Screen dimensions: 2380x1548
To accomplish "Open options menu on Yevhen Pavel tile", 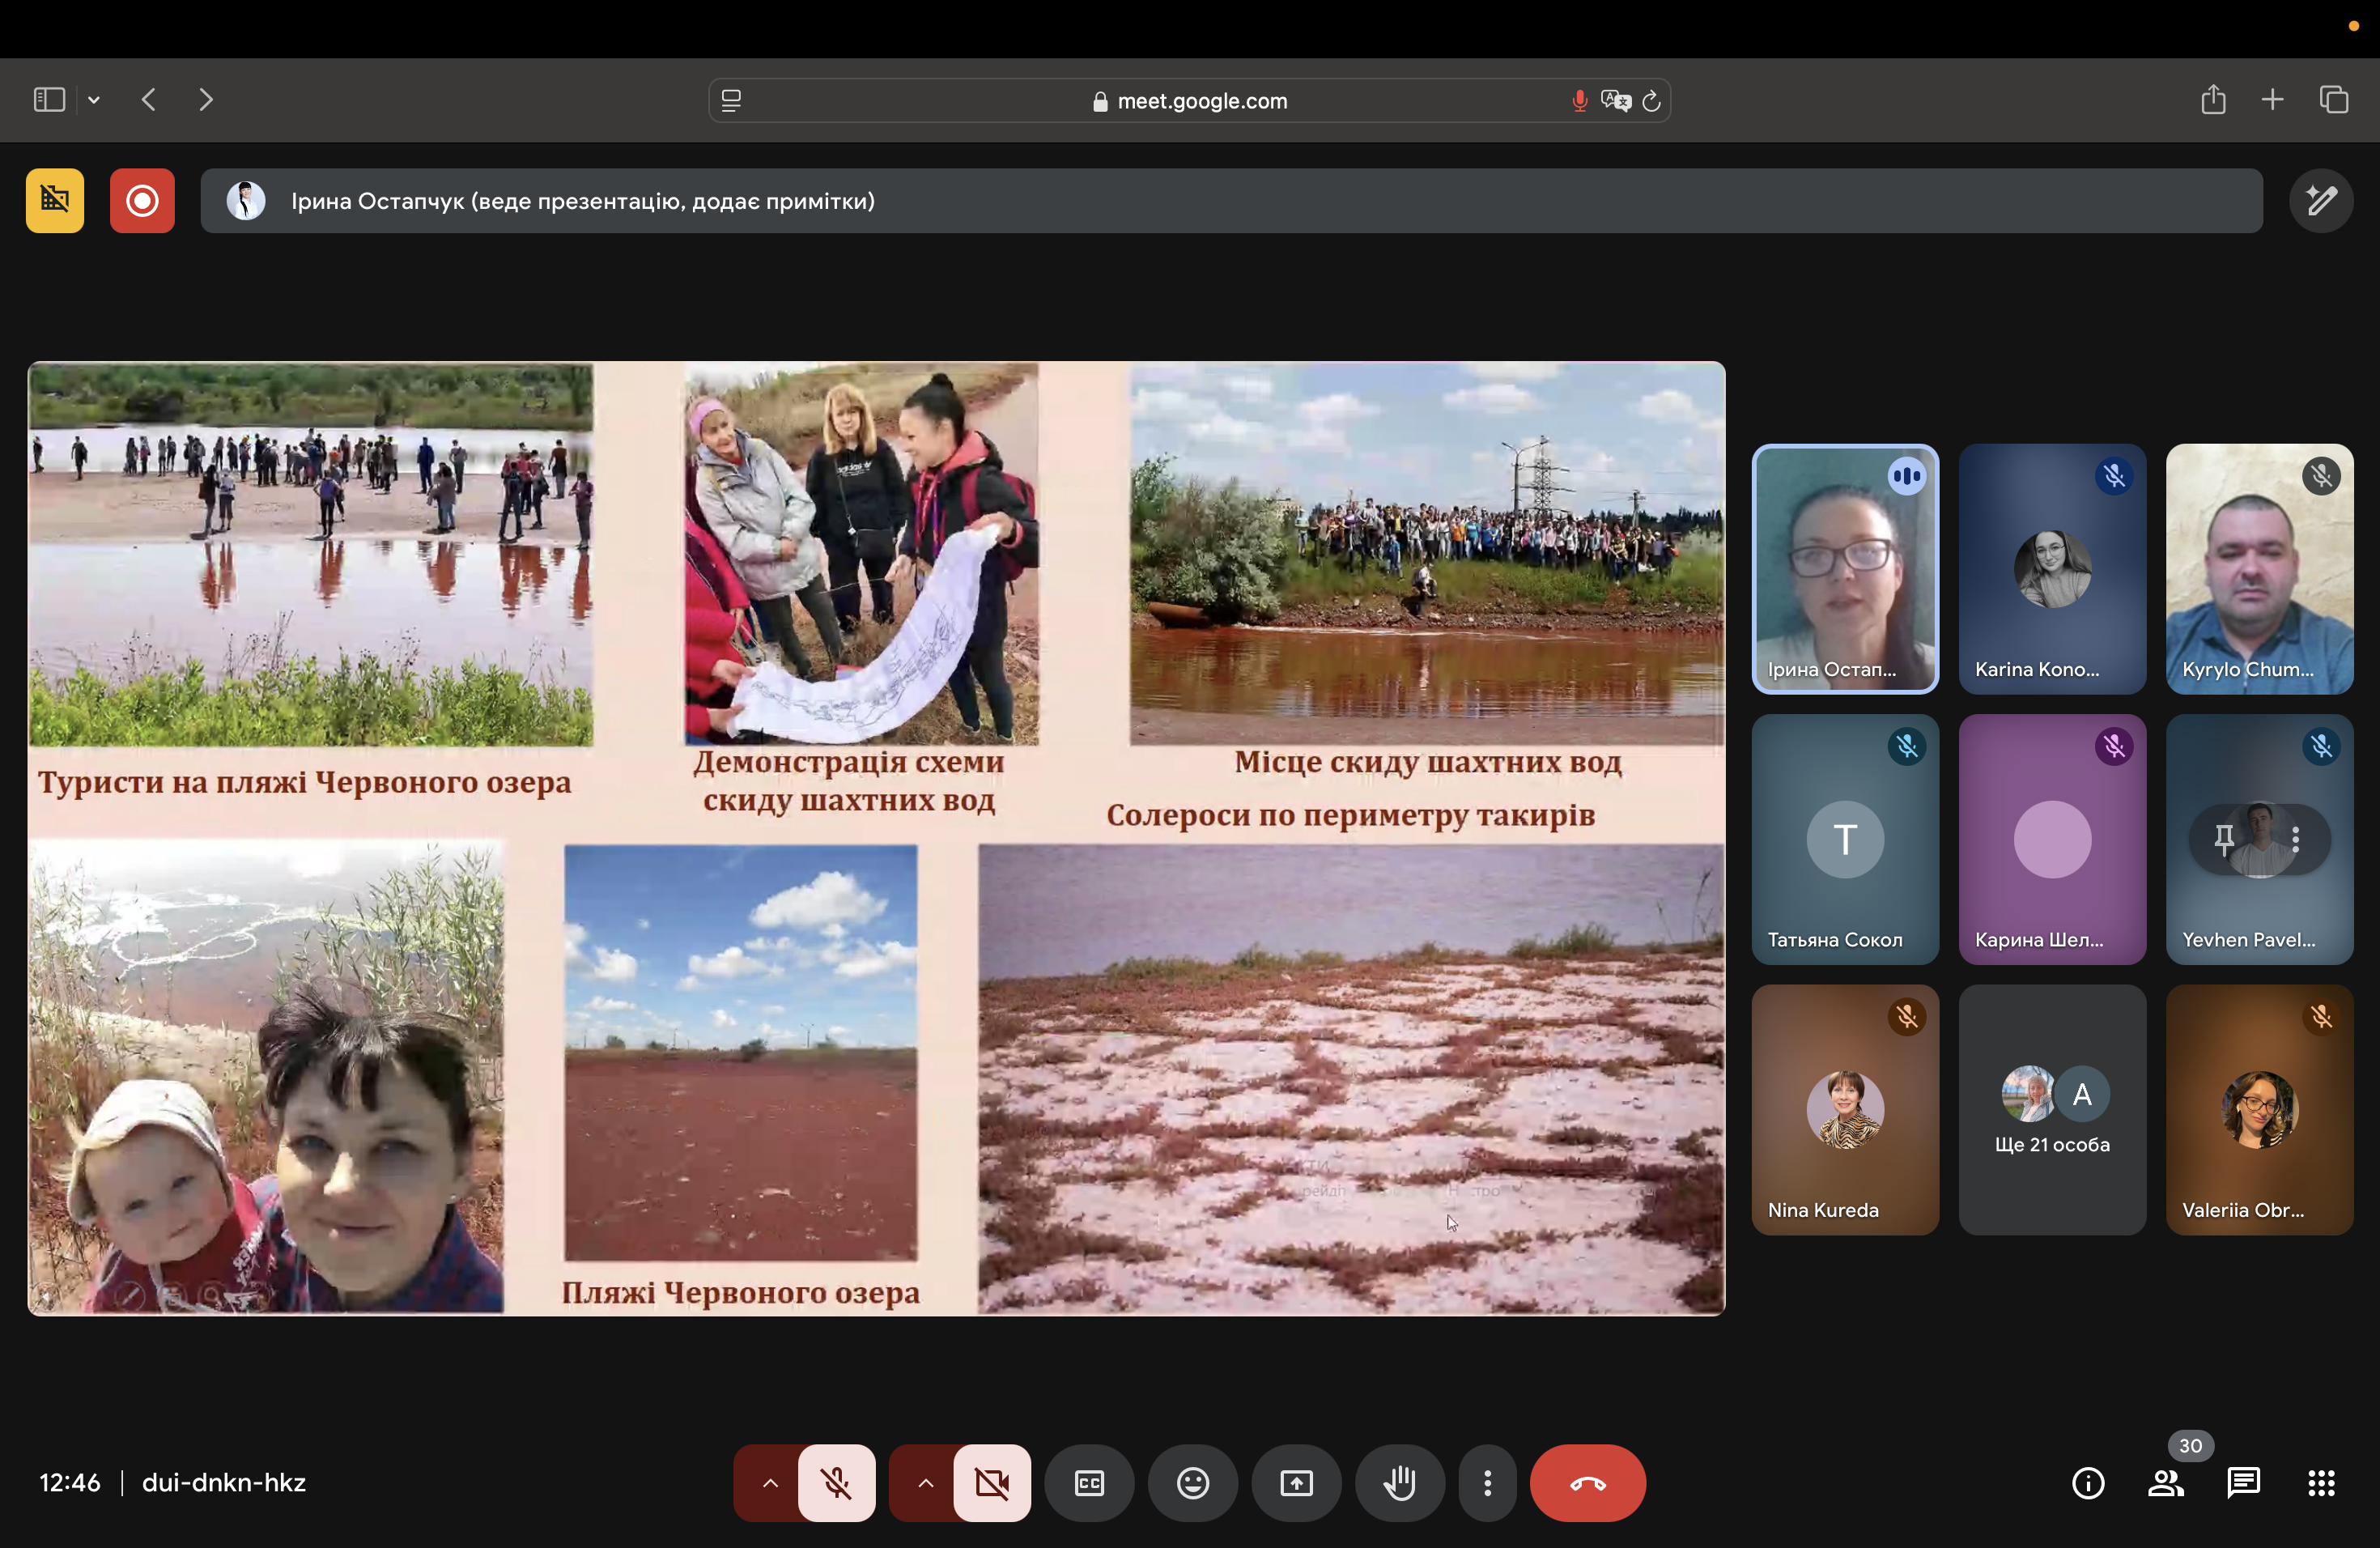I will click(x=2295, y=840).
